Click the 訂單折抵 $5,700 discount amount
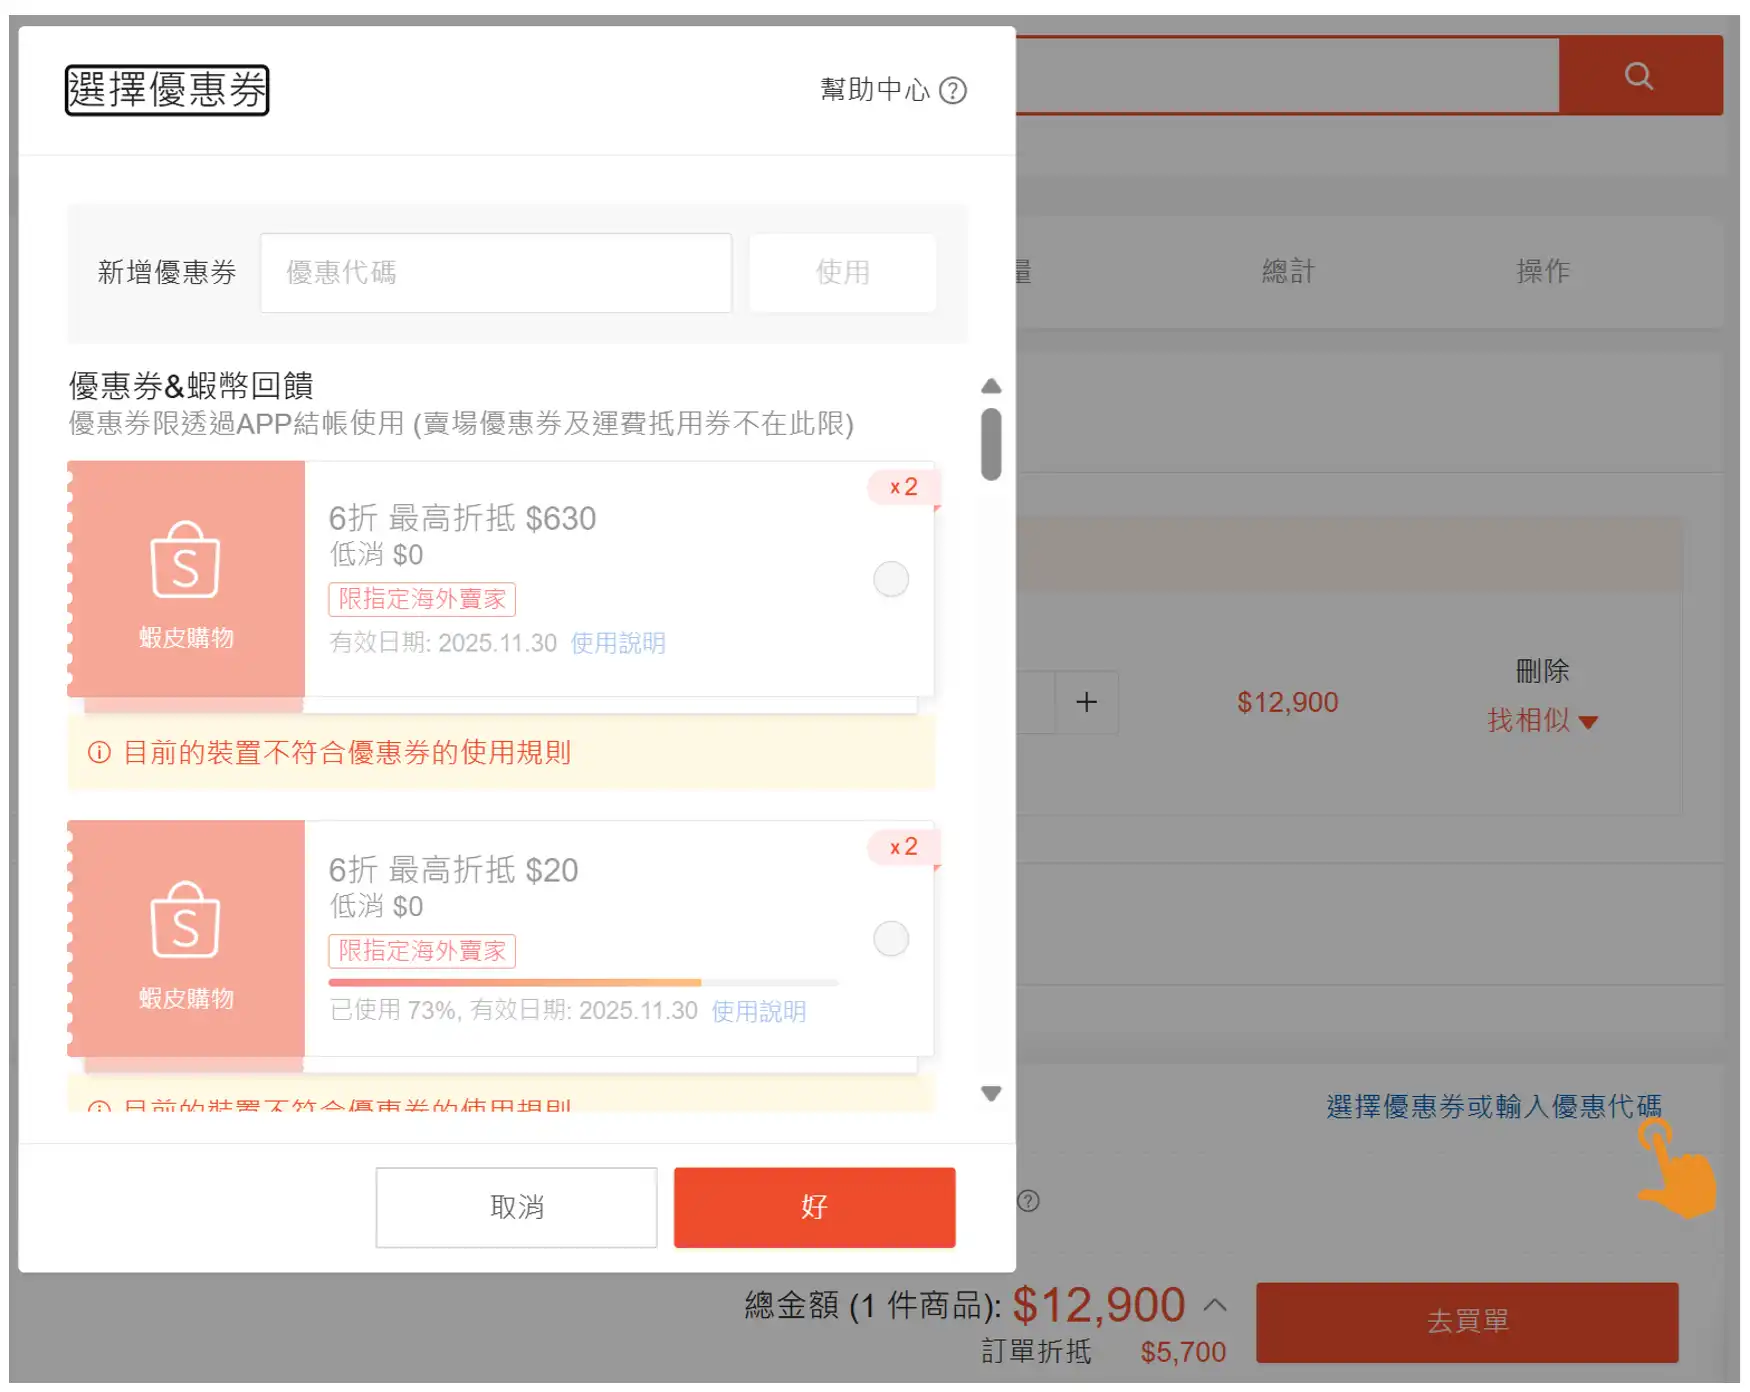Viewport: 1750px width, 1392px height. click(x=1183, y=1352)
